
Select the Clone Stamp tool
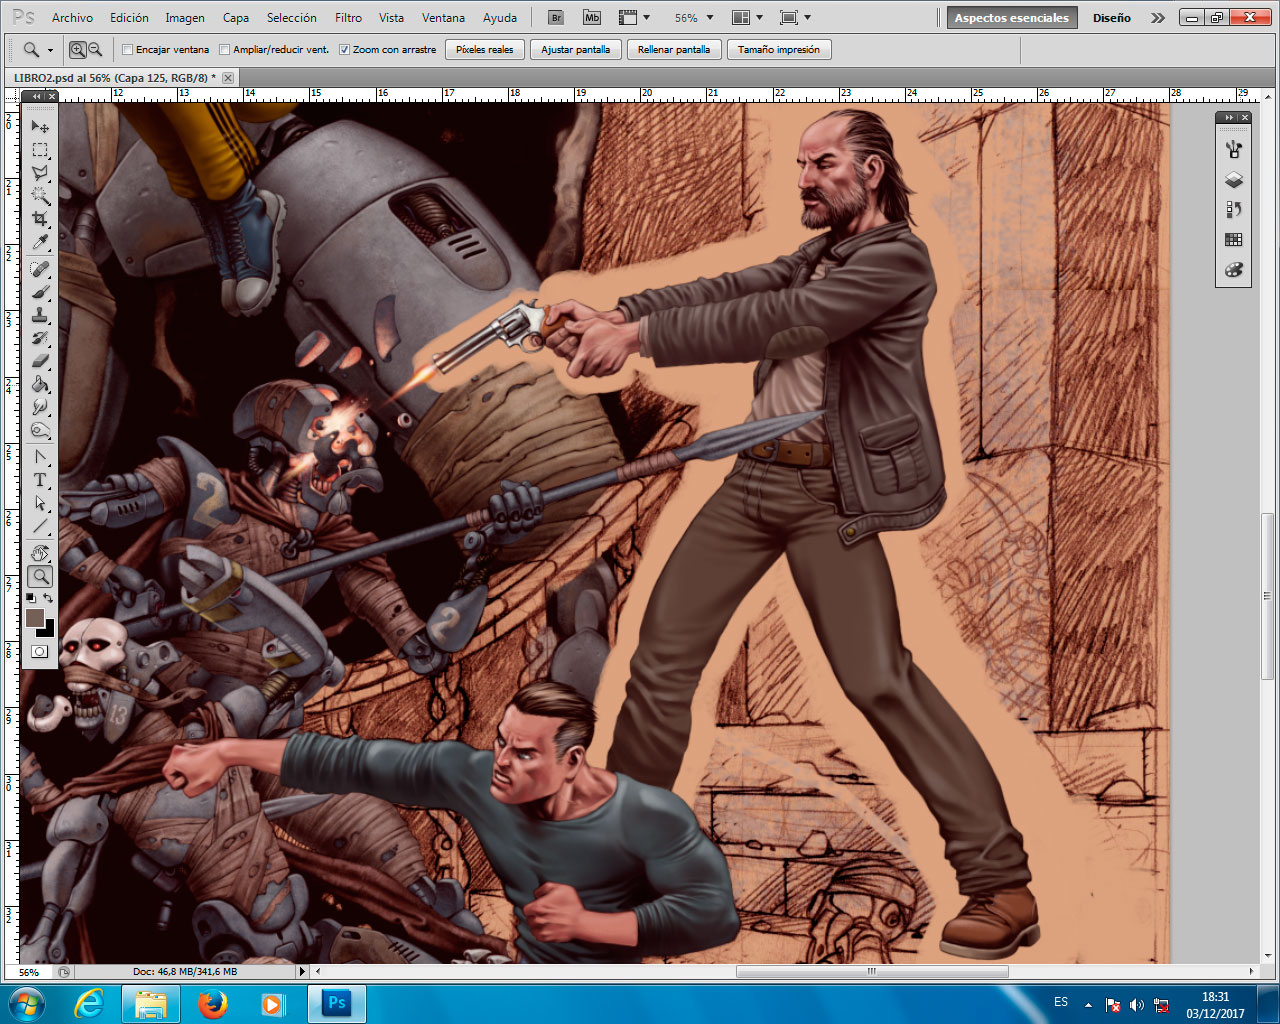[x=40, y=316]
